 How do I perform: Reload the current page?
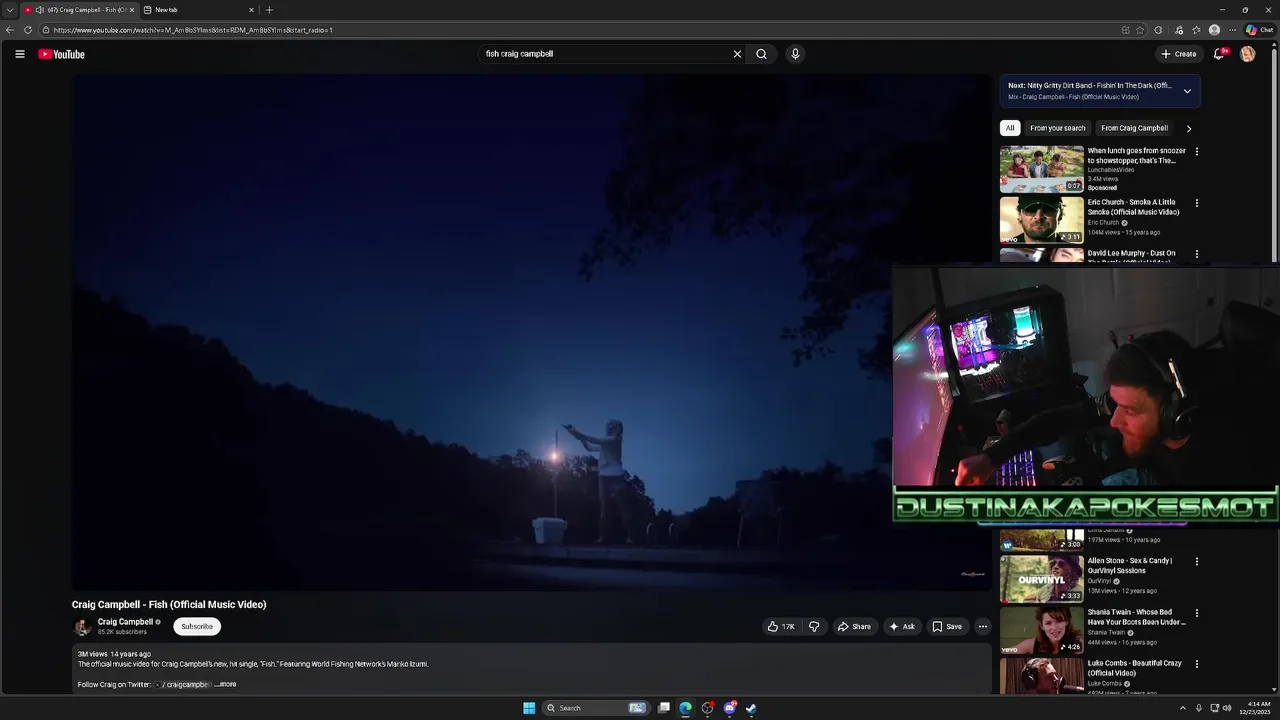point(28,30)
